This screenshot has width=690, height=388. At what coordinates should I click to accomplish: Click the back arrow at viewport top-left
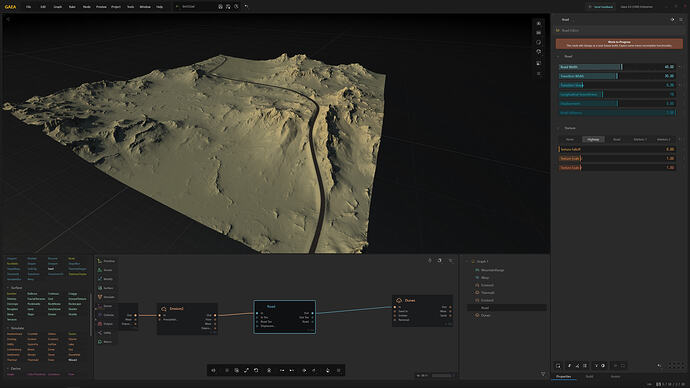(x=7, y=19)
